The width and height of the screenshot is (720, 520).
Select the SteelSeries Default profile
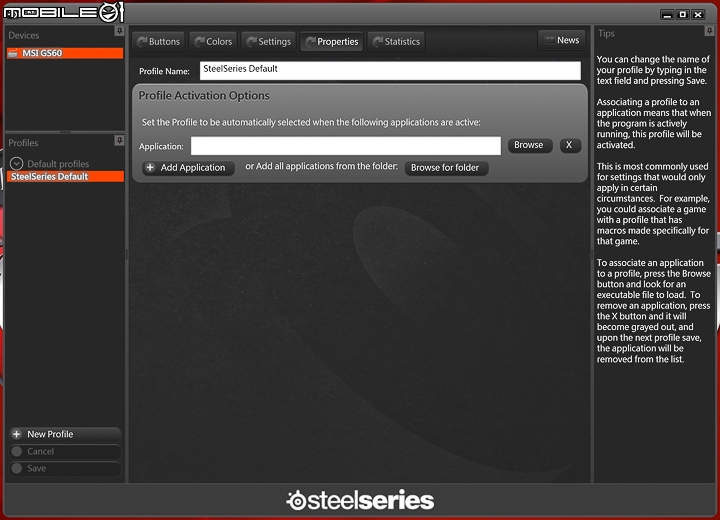coord(65,177)
